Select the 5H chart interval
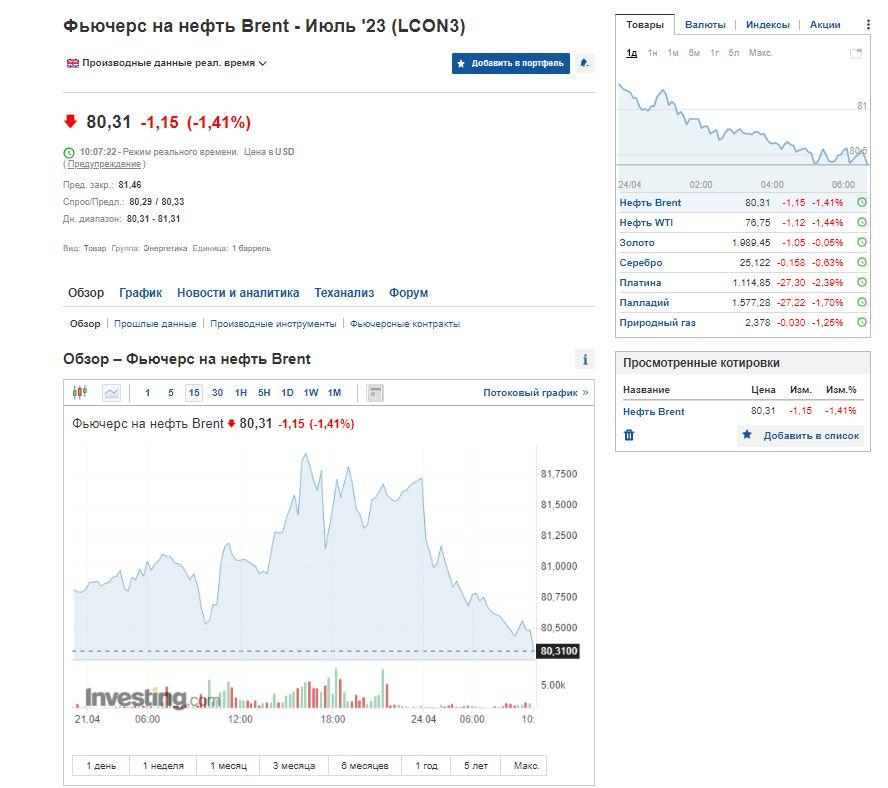This screenshot has height=788, width=888. click(264, 393)
